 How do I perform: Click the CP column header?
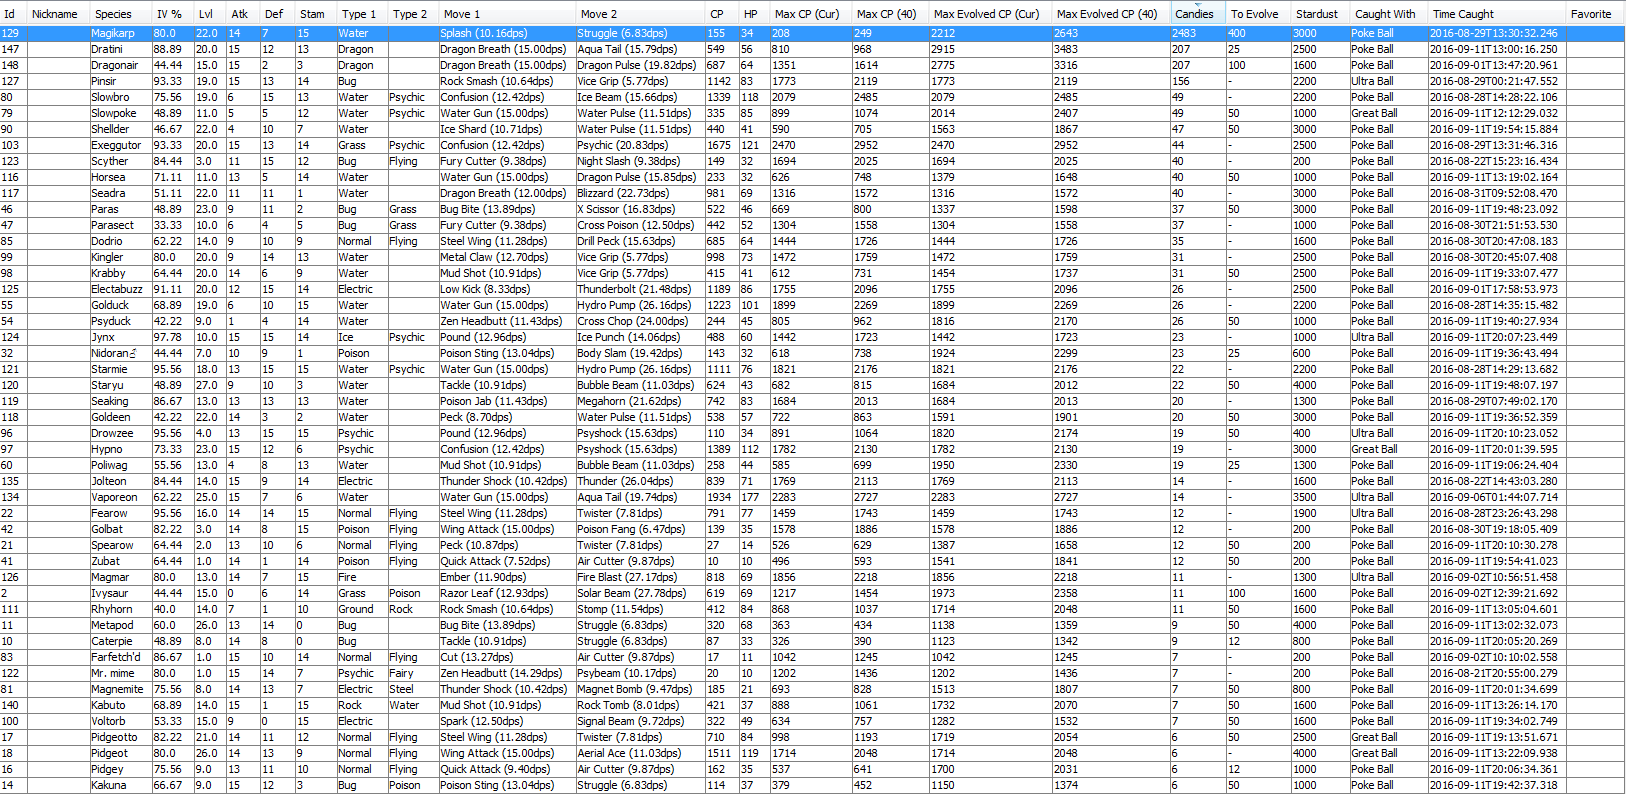[x=720, y=14]
